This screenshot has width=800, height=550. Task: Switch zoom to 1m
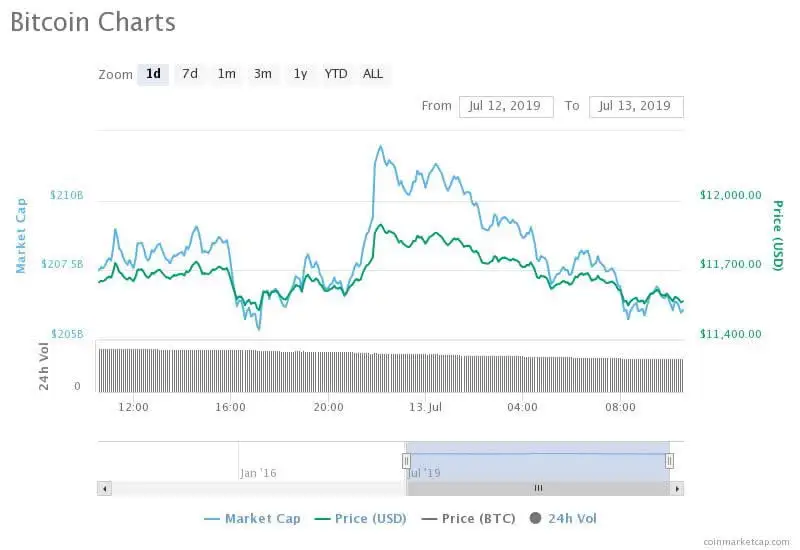[x=227, y=74]
